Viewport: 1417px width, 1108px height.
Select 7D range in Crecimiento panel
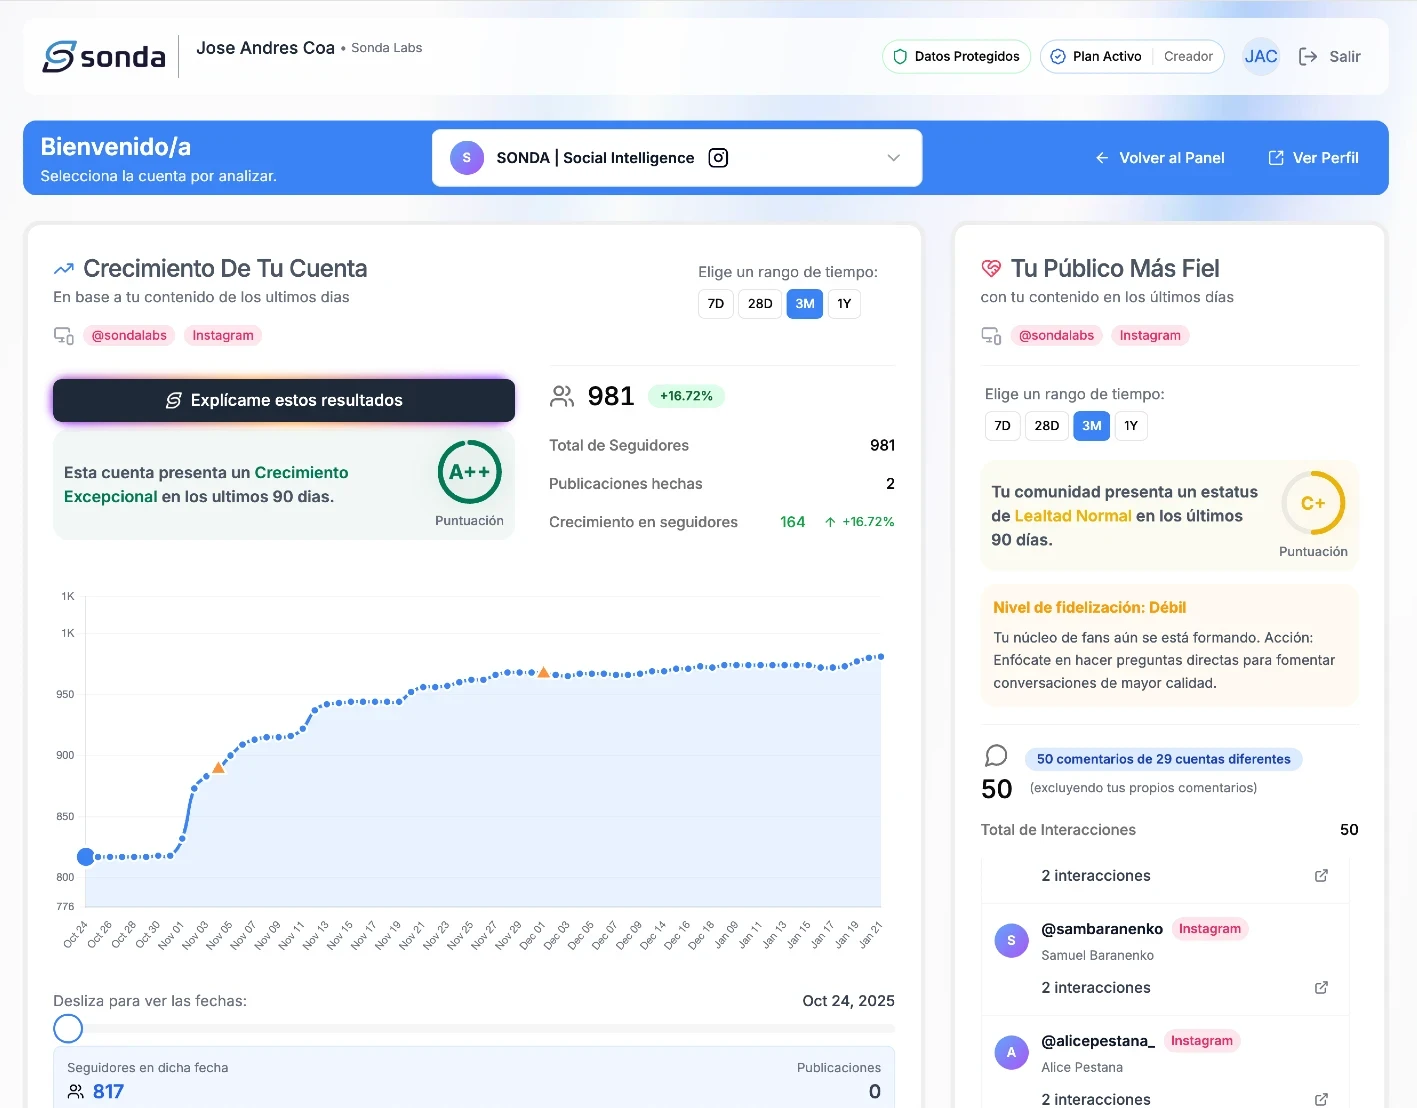716,304
